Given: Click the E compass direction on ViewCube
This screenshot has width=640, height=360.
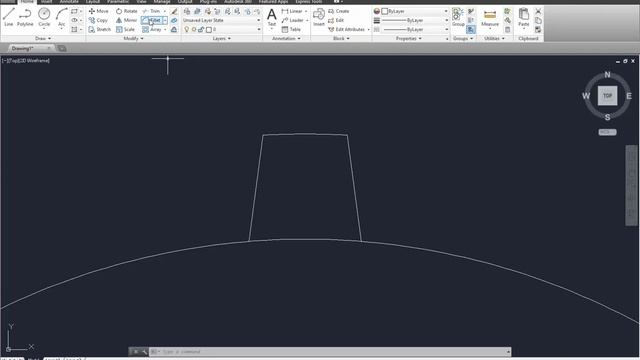Looking at the screenshot, I should (x=629, y=96).
